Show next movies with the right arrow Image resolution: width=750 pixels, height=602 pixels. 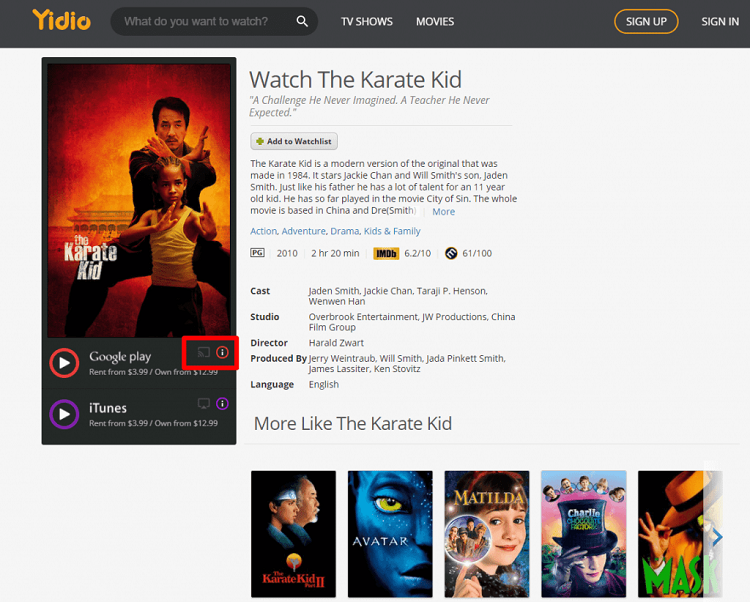coord(717,537)
